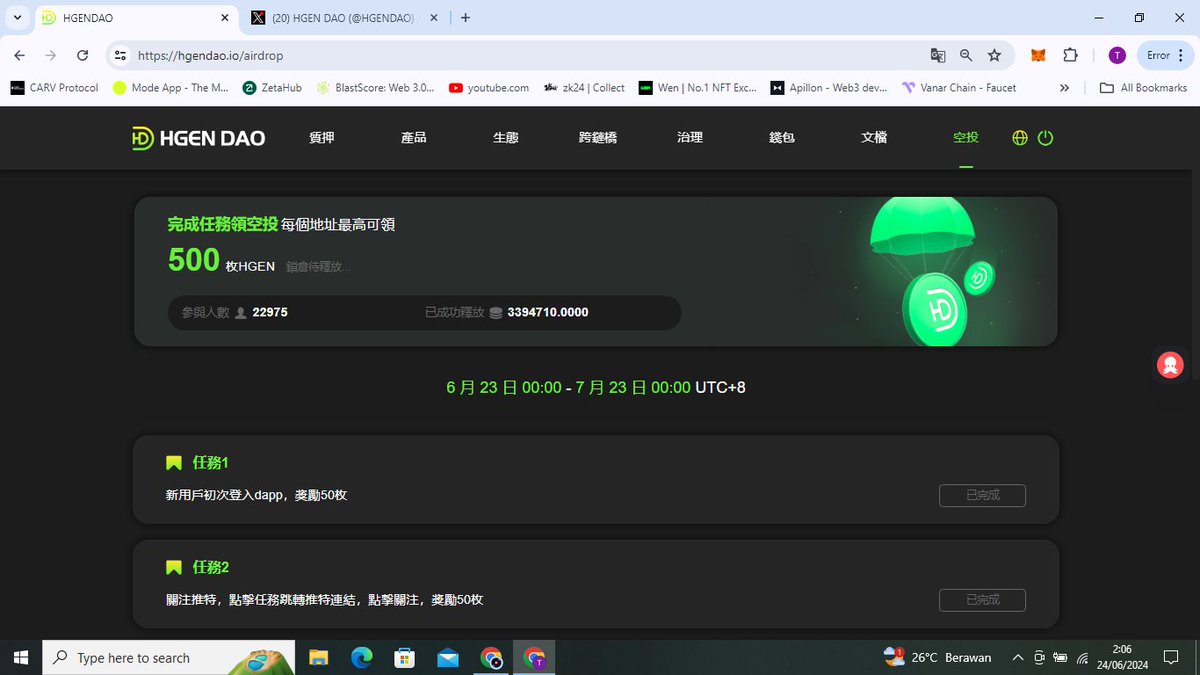The width and height of the screenshot is (1200, 675).
Task: Open the All Bookmarks folder
Action: 1143,88
